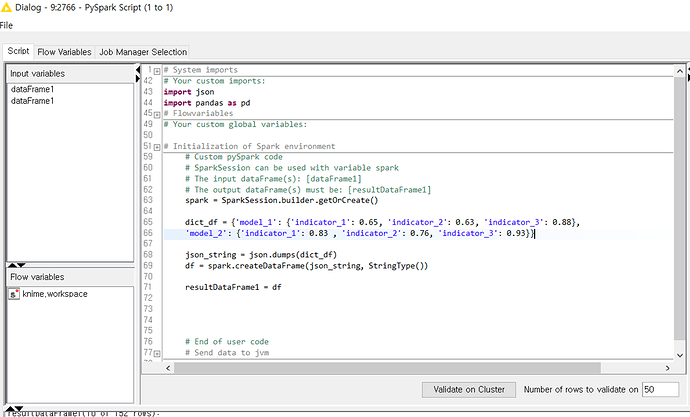The height and width of the screenshot is (417, 690).
Task: Click the SparkSession.builder.getOrCreate() line
Action: (282, 200)
